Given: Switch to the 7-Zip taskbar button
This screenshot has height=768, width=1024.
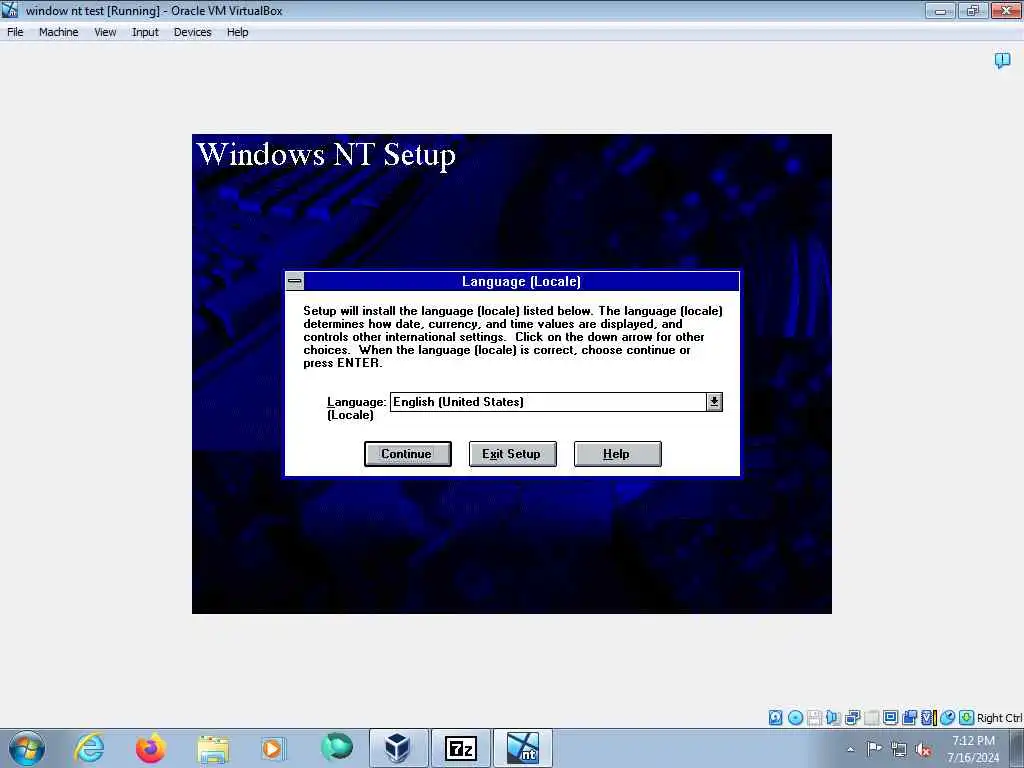Looking at the screenshot, I should [460, 748].
